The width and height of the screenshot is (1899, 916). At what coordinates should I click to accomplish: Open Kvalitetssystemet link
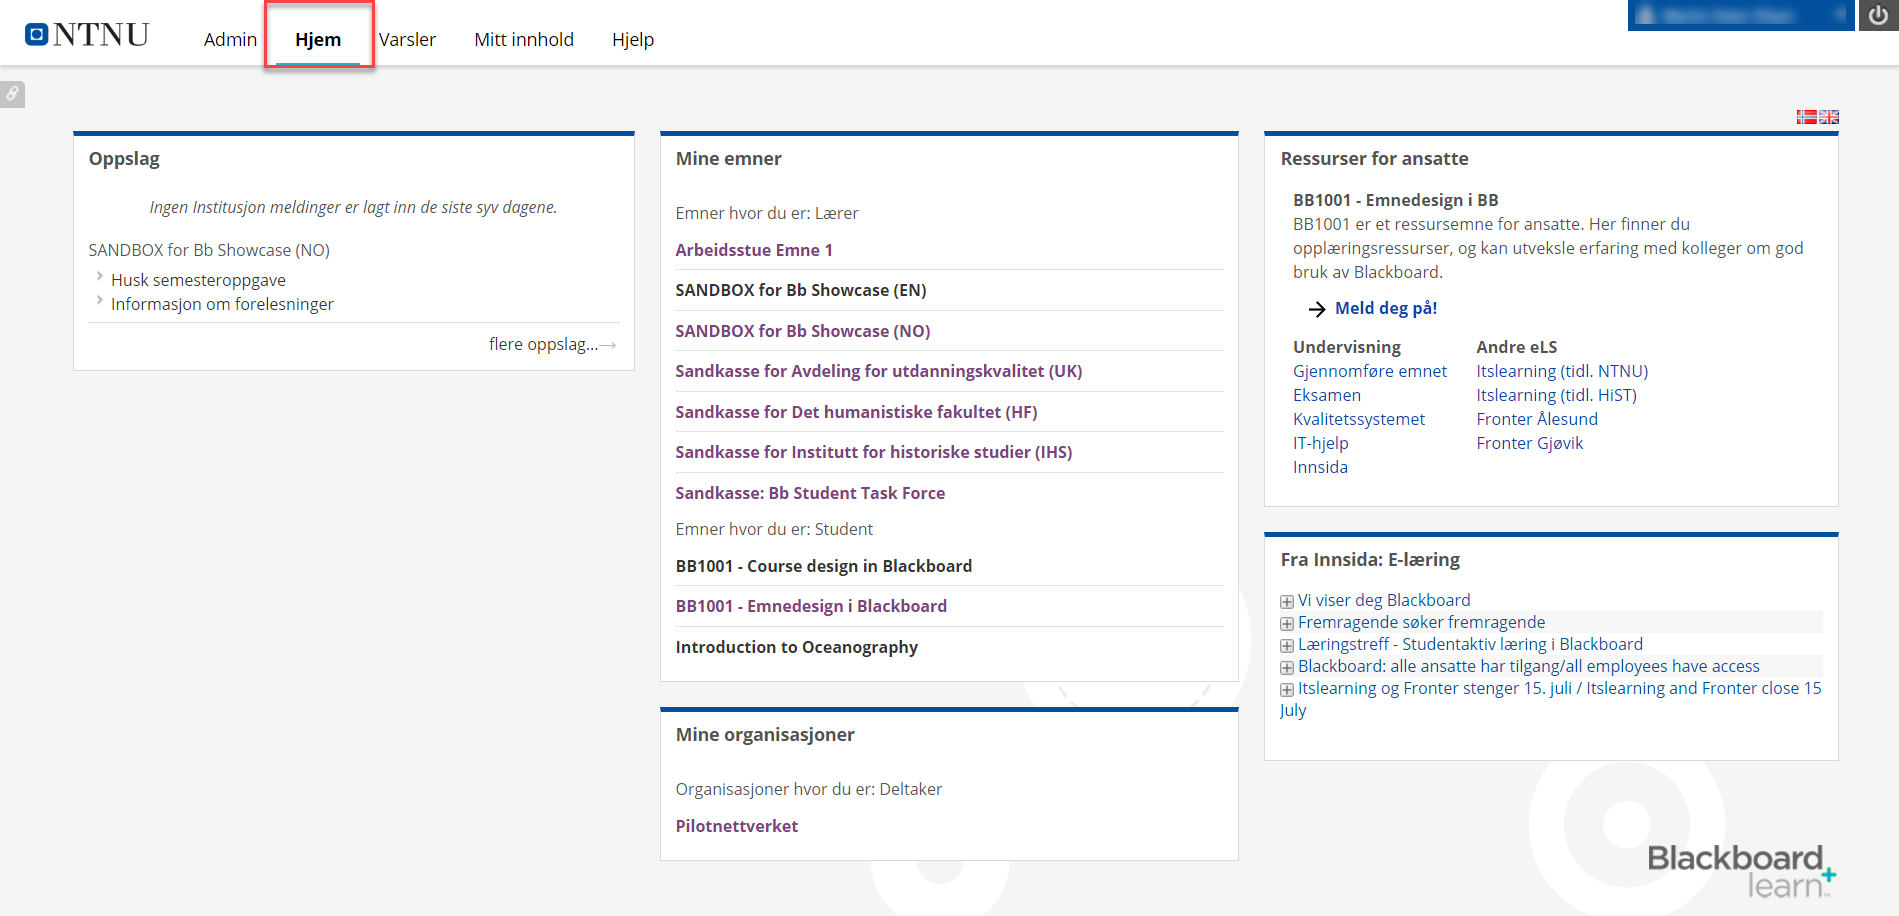point(1359,419)
